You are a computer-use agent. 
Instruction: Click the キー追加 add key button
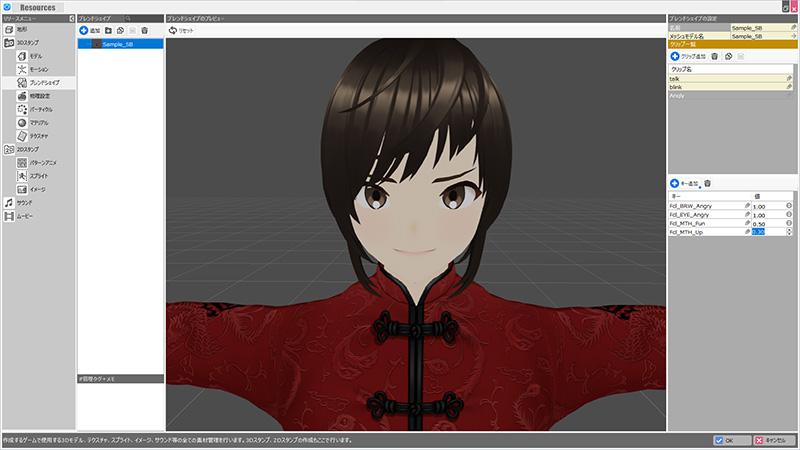pos(684,184)
